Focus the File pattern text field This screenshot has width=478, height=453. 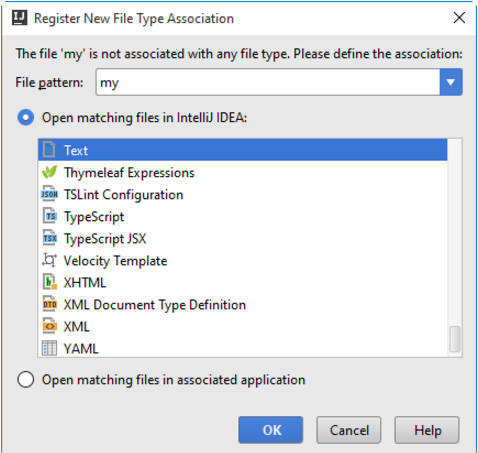tap(268, 82)
